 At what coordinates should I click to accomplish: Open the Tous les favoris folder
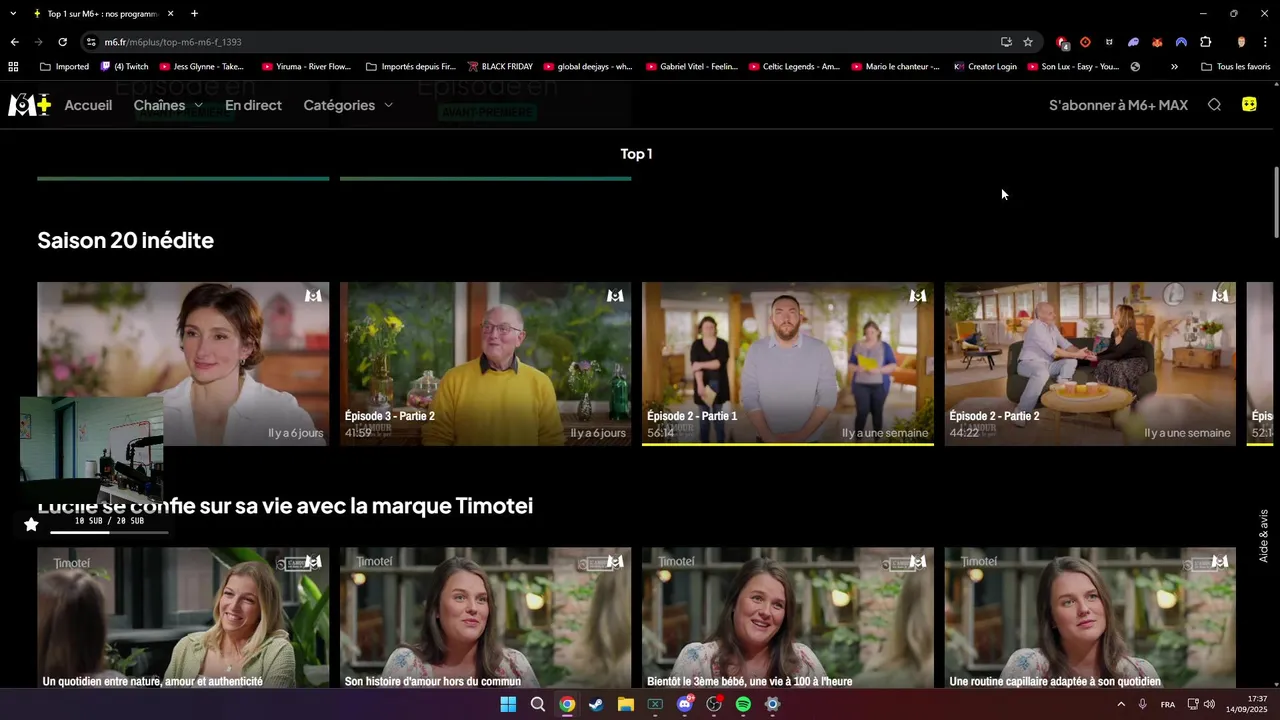tap(1236, 67)
